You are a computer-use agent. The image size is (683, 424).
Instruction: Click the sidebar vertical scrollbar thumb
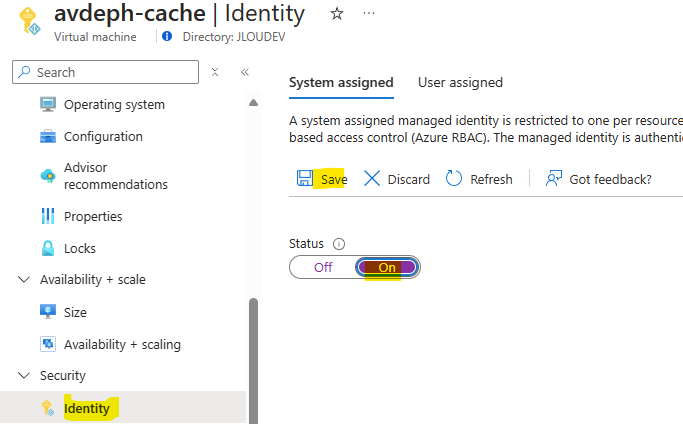(x=254, y=361)
